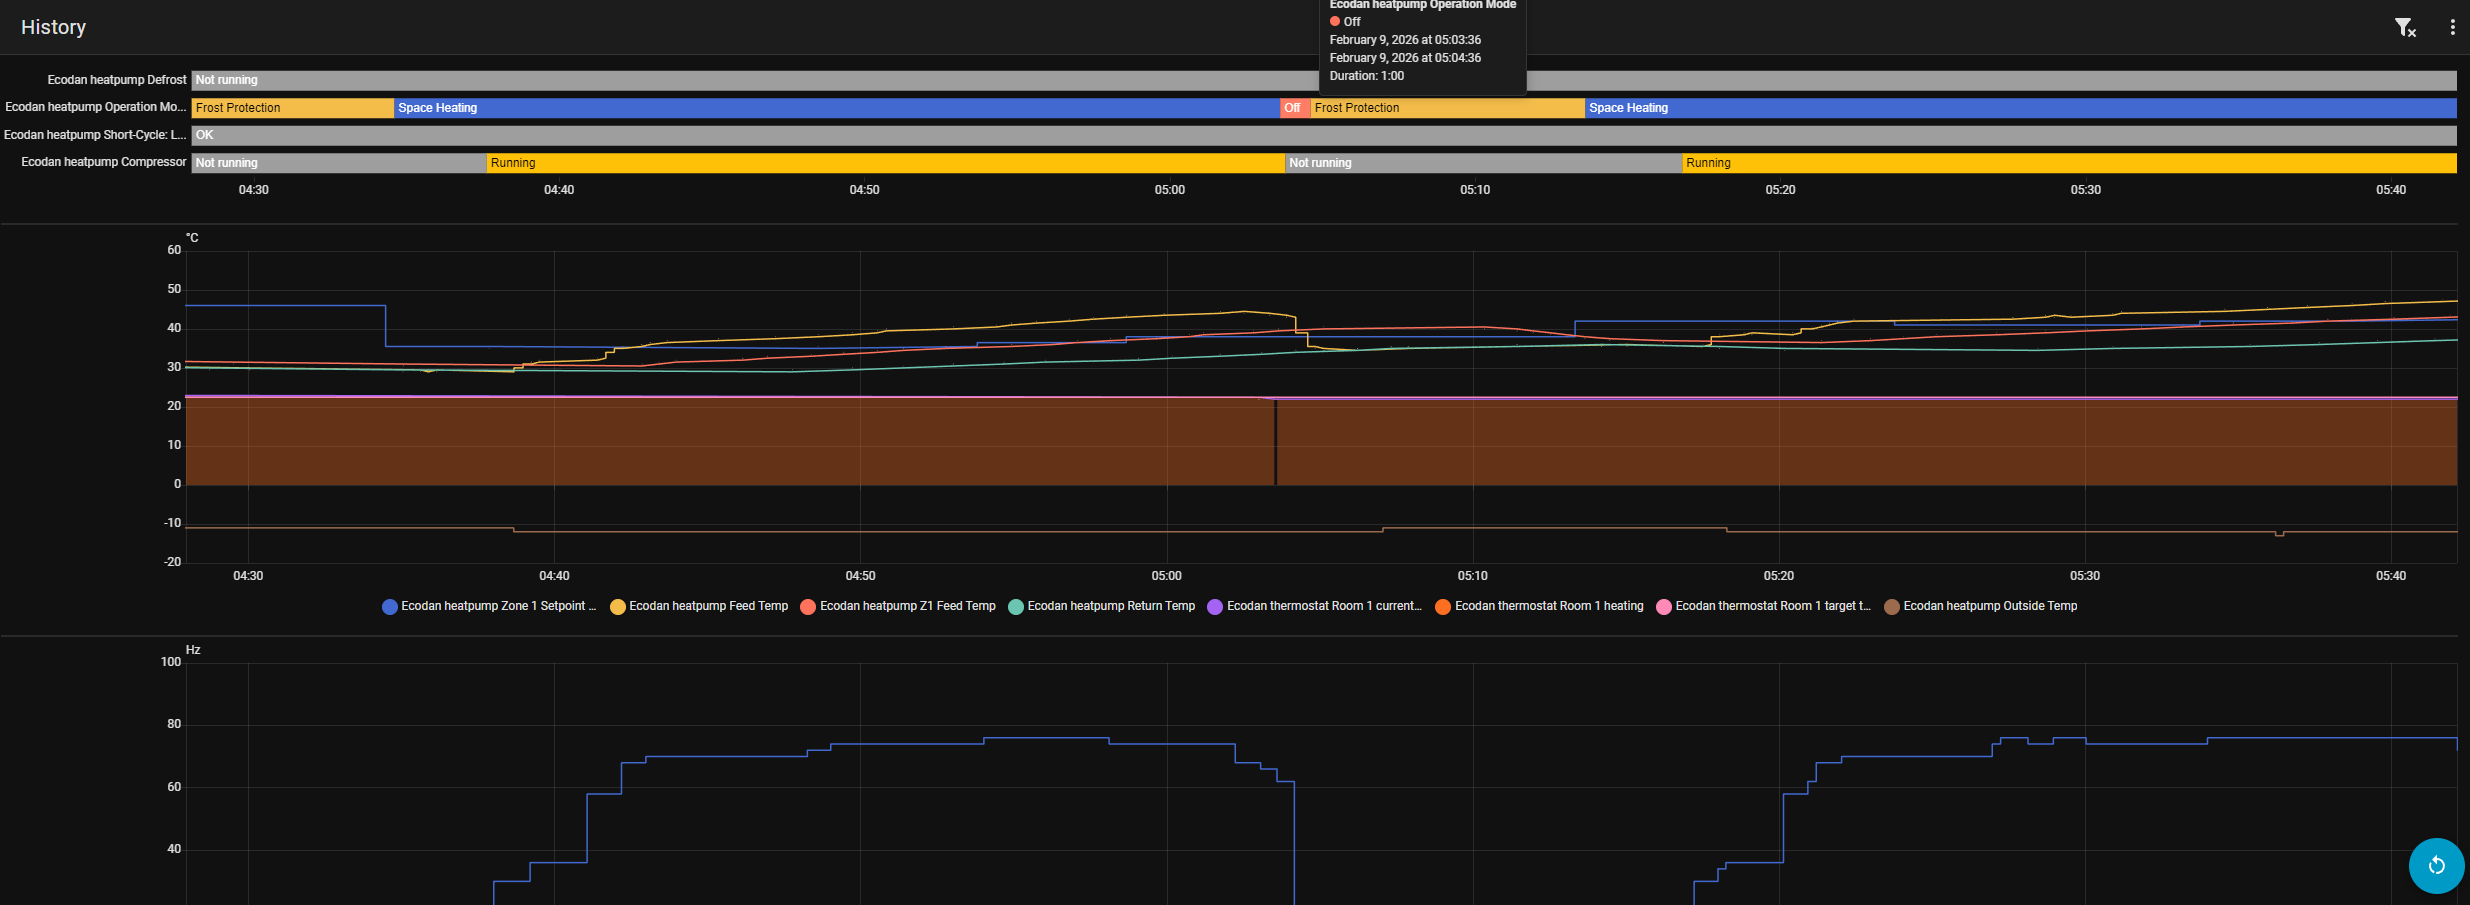The width and height of the screenshot is (2470, 905).
Task: Open the Ecodan heatpump Compressor entity label
Action: pos(104,162)
